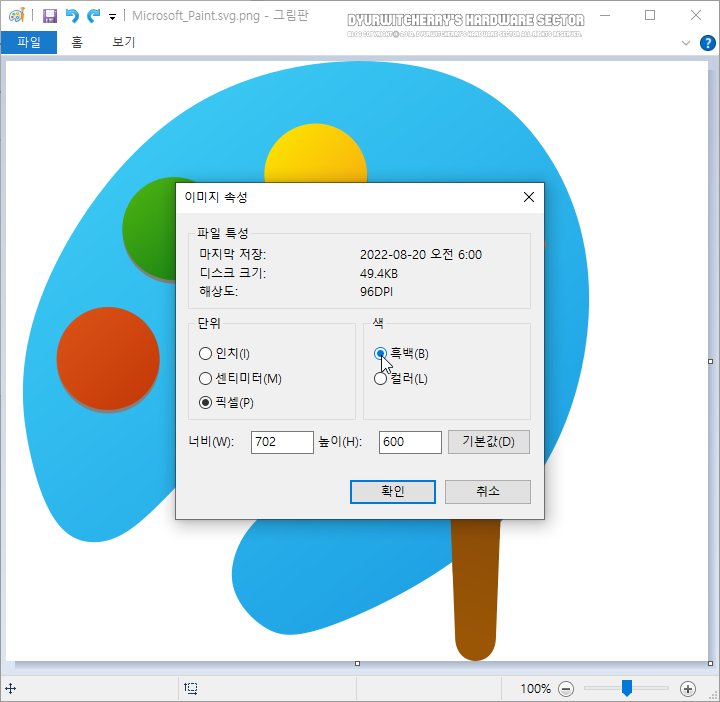
Task: Zoom in with the plus button
Action: [687, 689]
